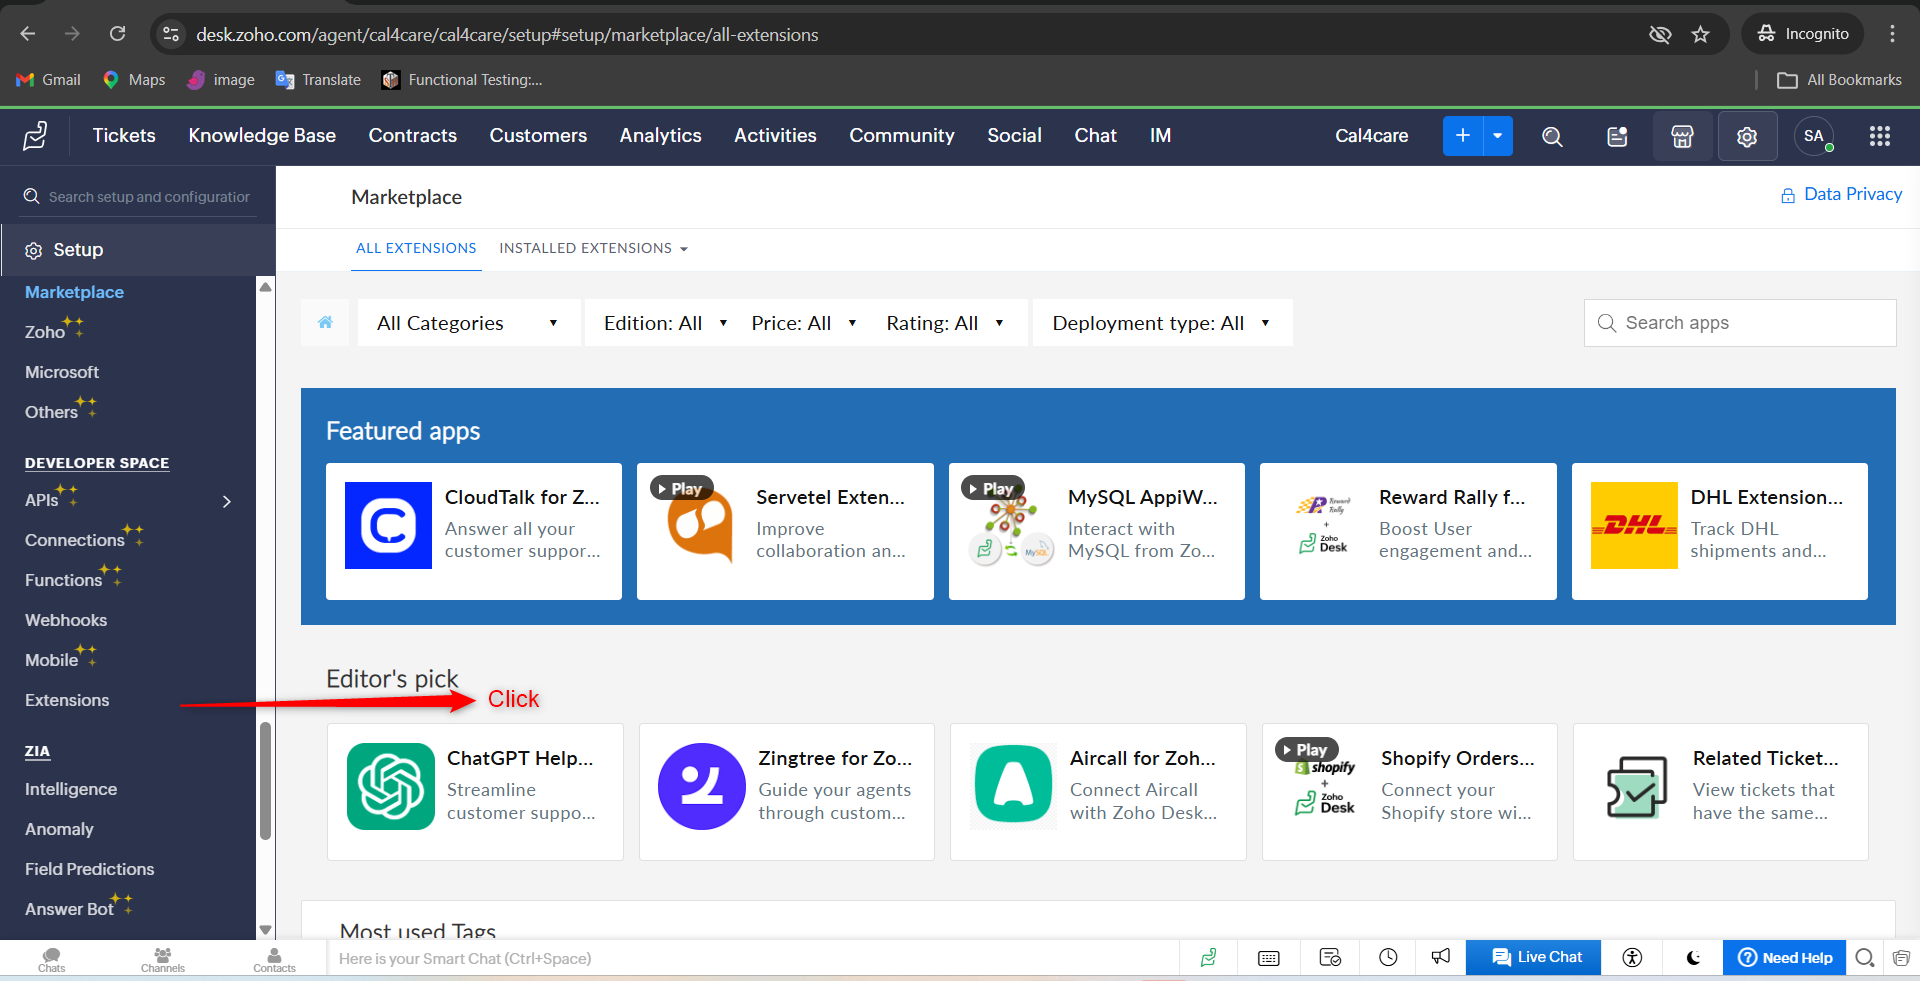
Task: Open the Edition: All dropdown
Action: [x=665, y=323]
